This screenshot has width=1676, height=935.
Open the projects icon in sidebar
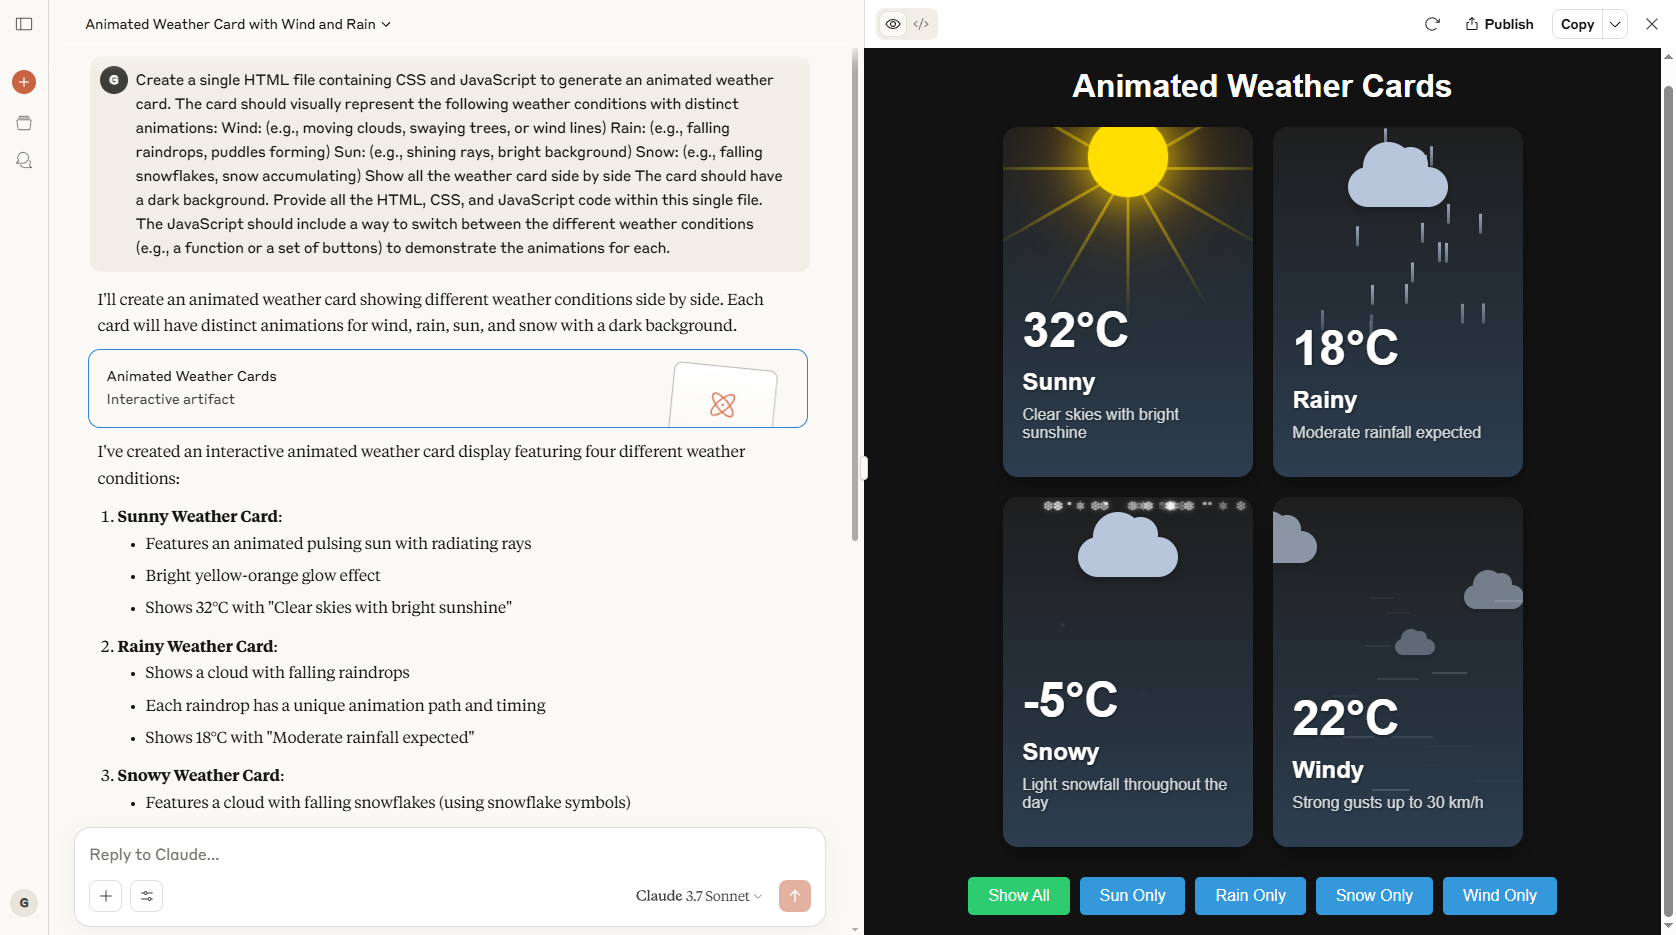tap(24, 123)
